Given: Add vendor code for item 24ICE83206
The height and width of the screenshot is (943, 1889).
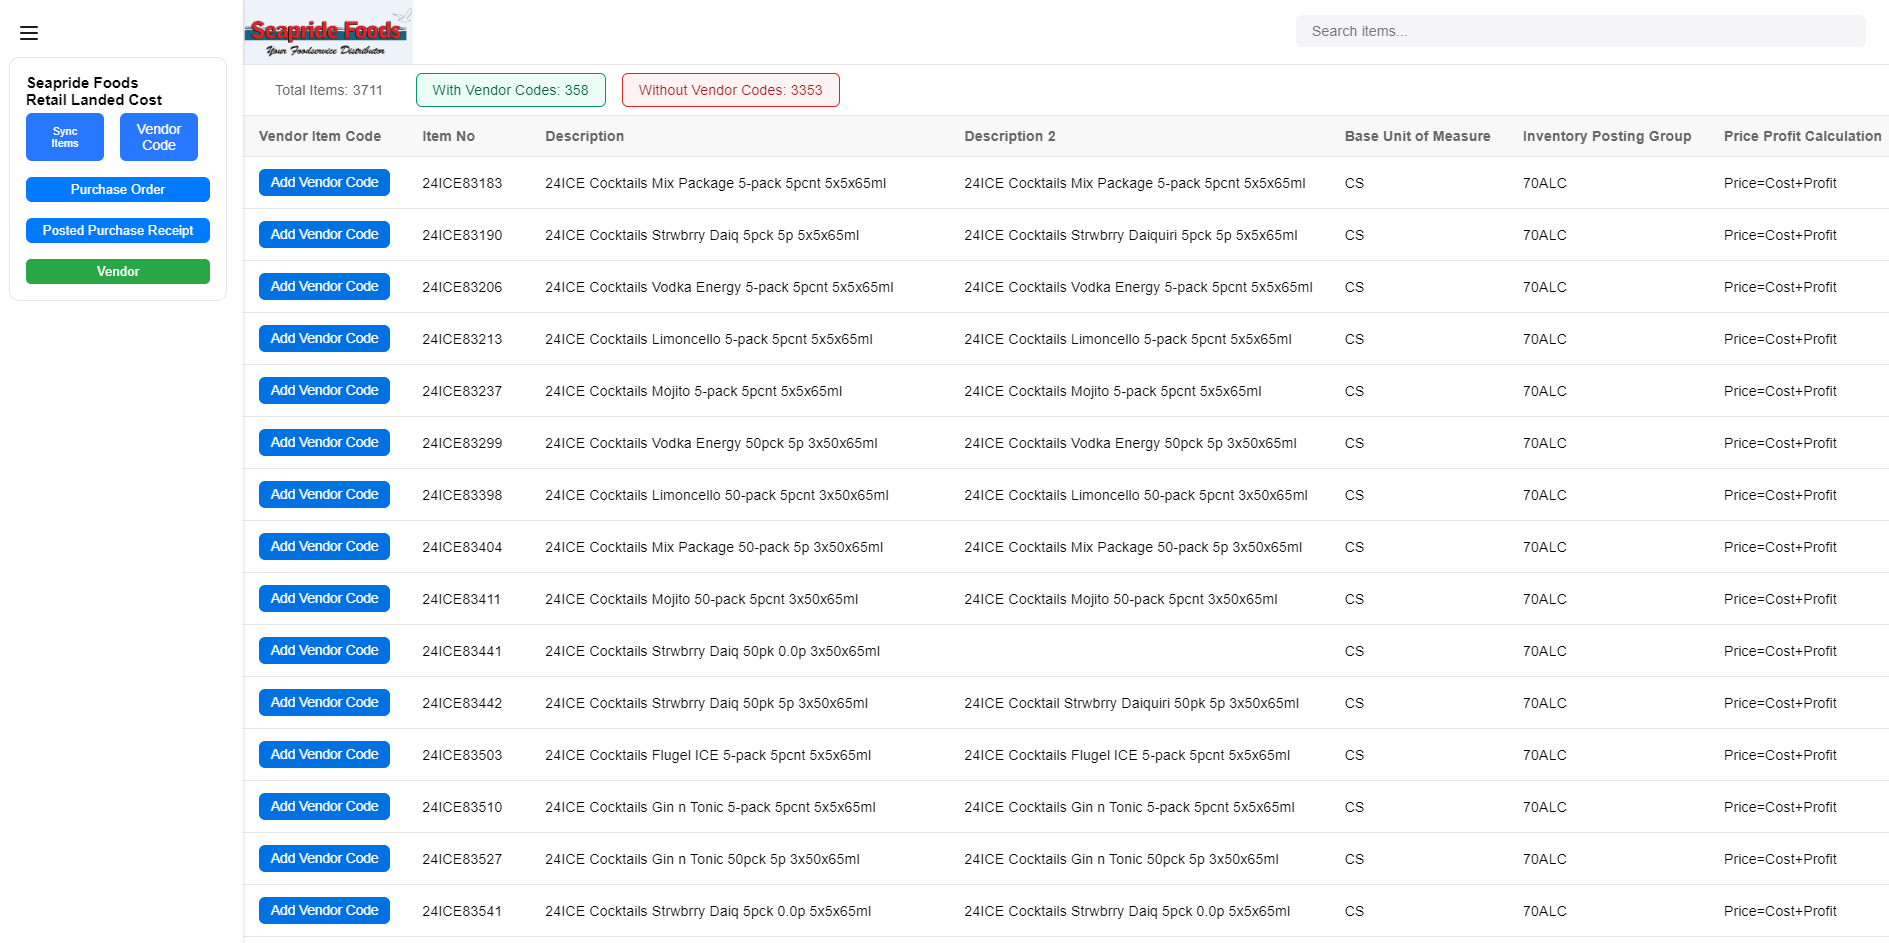Looking at the screenshot, I should (x=324, y=286).
